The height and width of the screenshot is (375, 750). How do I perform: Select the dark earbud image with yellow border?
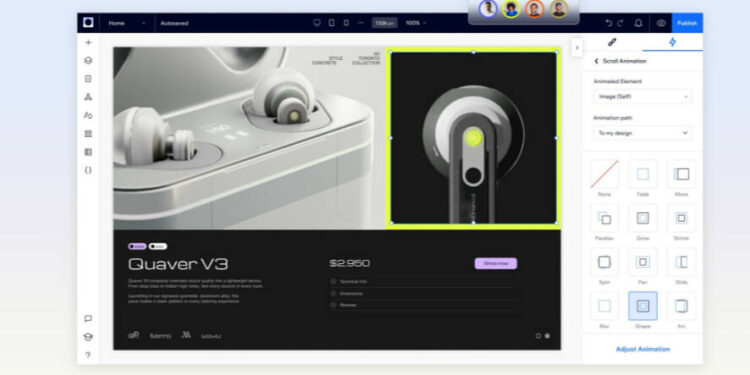click(x=474, y=138)
